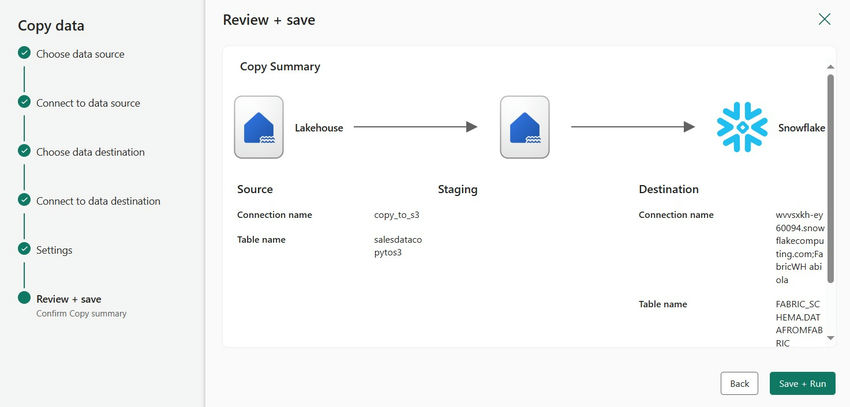Viewport: 850px width, 407px height.
Task: Jump to Choose data destination step
Action: coord(90,152)
